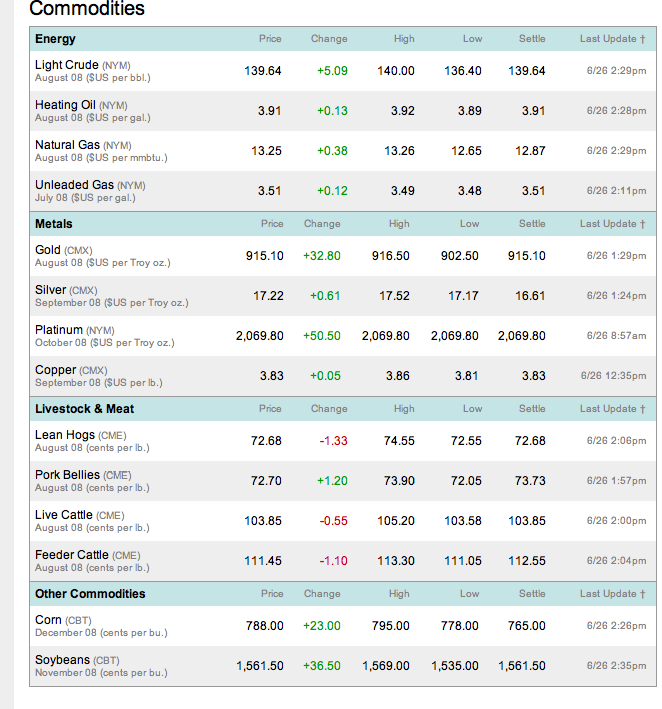Click the Silver commodity link
Viewport: 662px width, 709px height.
point(50,290)
